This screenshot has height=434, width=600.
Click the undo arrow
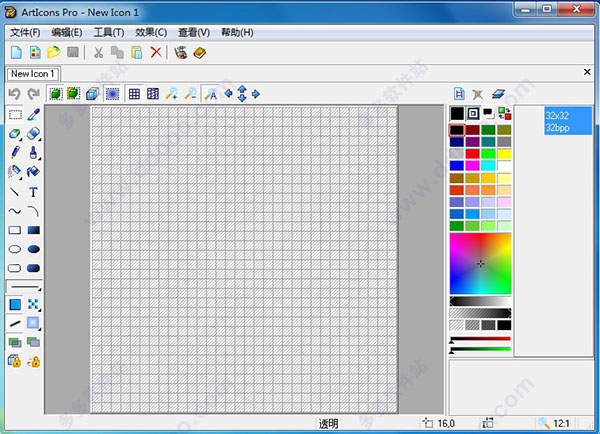[x=15, y=94]
